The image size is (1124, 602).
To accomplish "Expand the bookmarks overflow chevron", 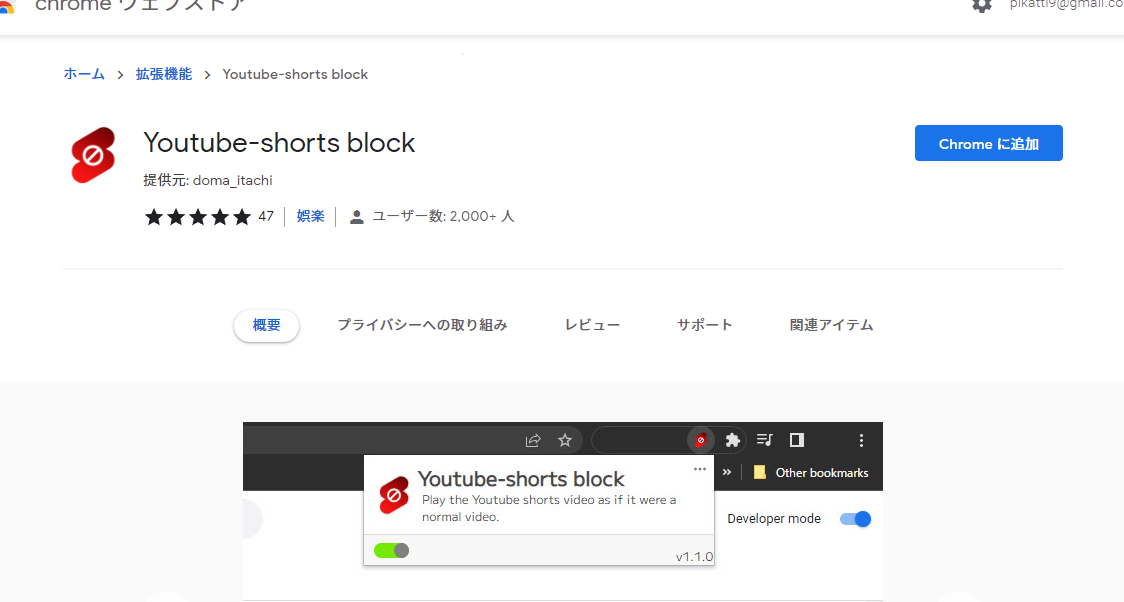I will (727, 472).
